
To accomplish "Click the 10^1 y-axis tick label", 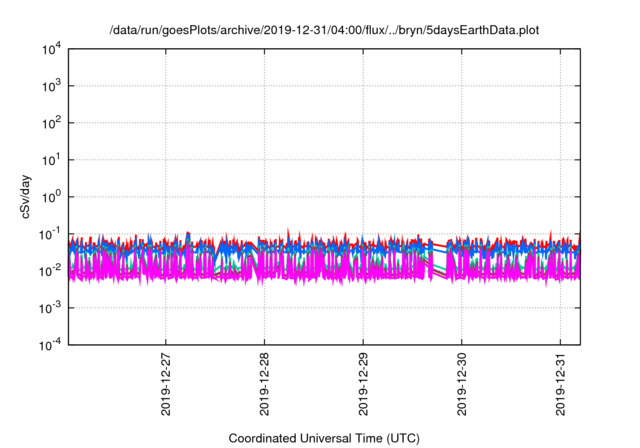I will pos(52,160).
